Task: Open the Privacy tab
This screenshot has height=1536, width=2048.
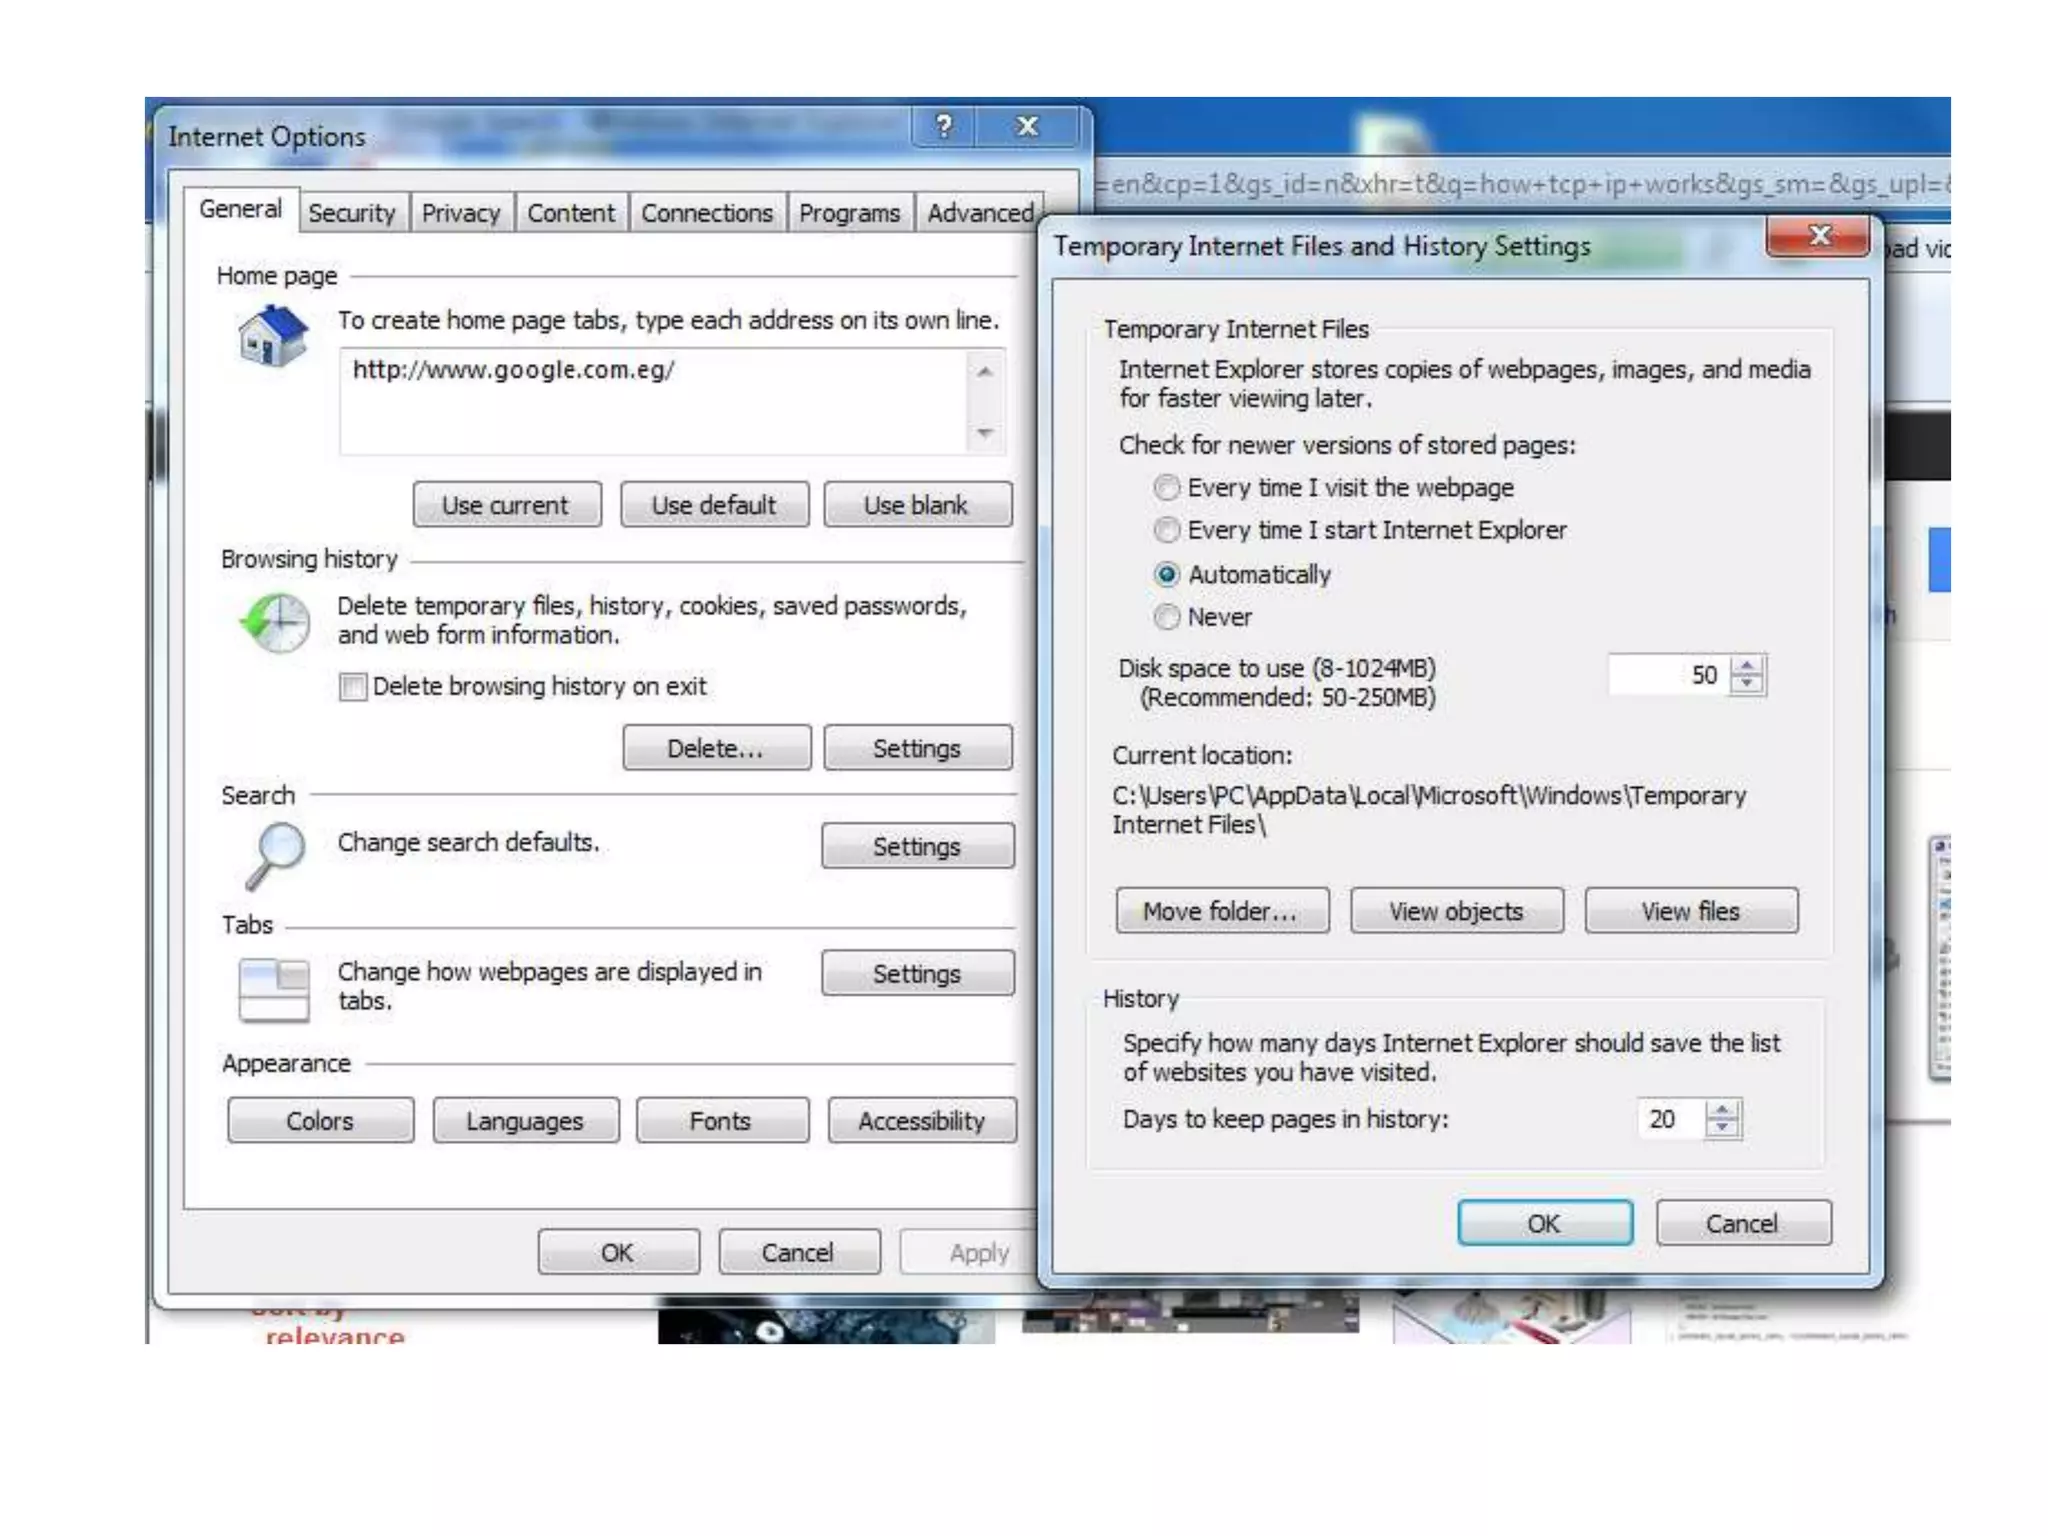Action: (x=460, y=213)
